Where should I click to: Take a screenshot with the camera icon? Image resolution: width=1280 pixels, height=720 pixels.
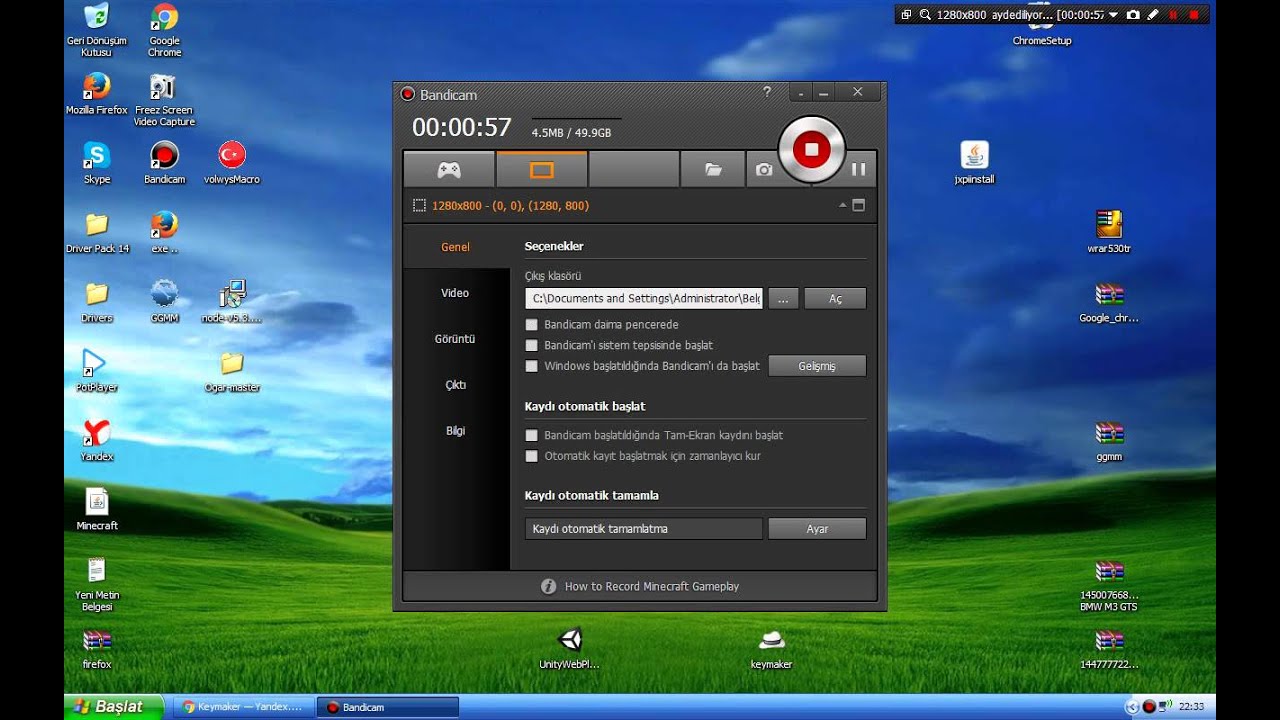[764, 170]
